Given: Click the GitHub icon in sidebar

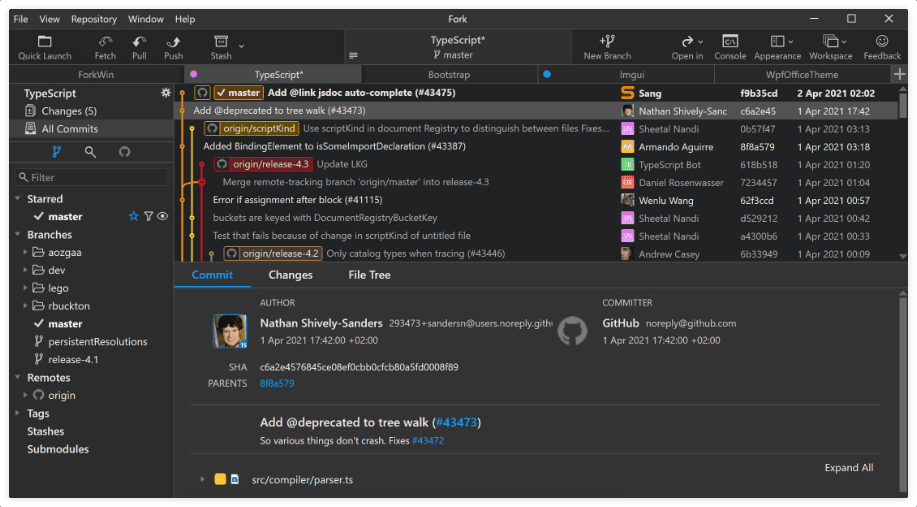Looking at the screenshot, I should coord(124,152).
